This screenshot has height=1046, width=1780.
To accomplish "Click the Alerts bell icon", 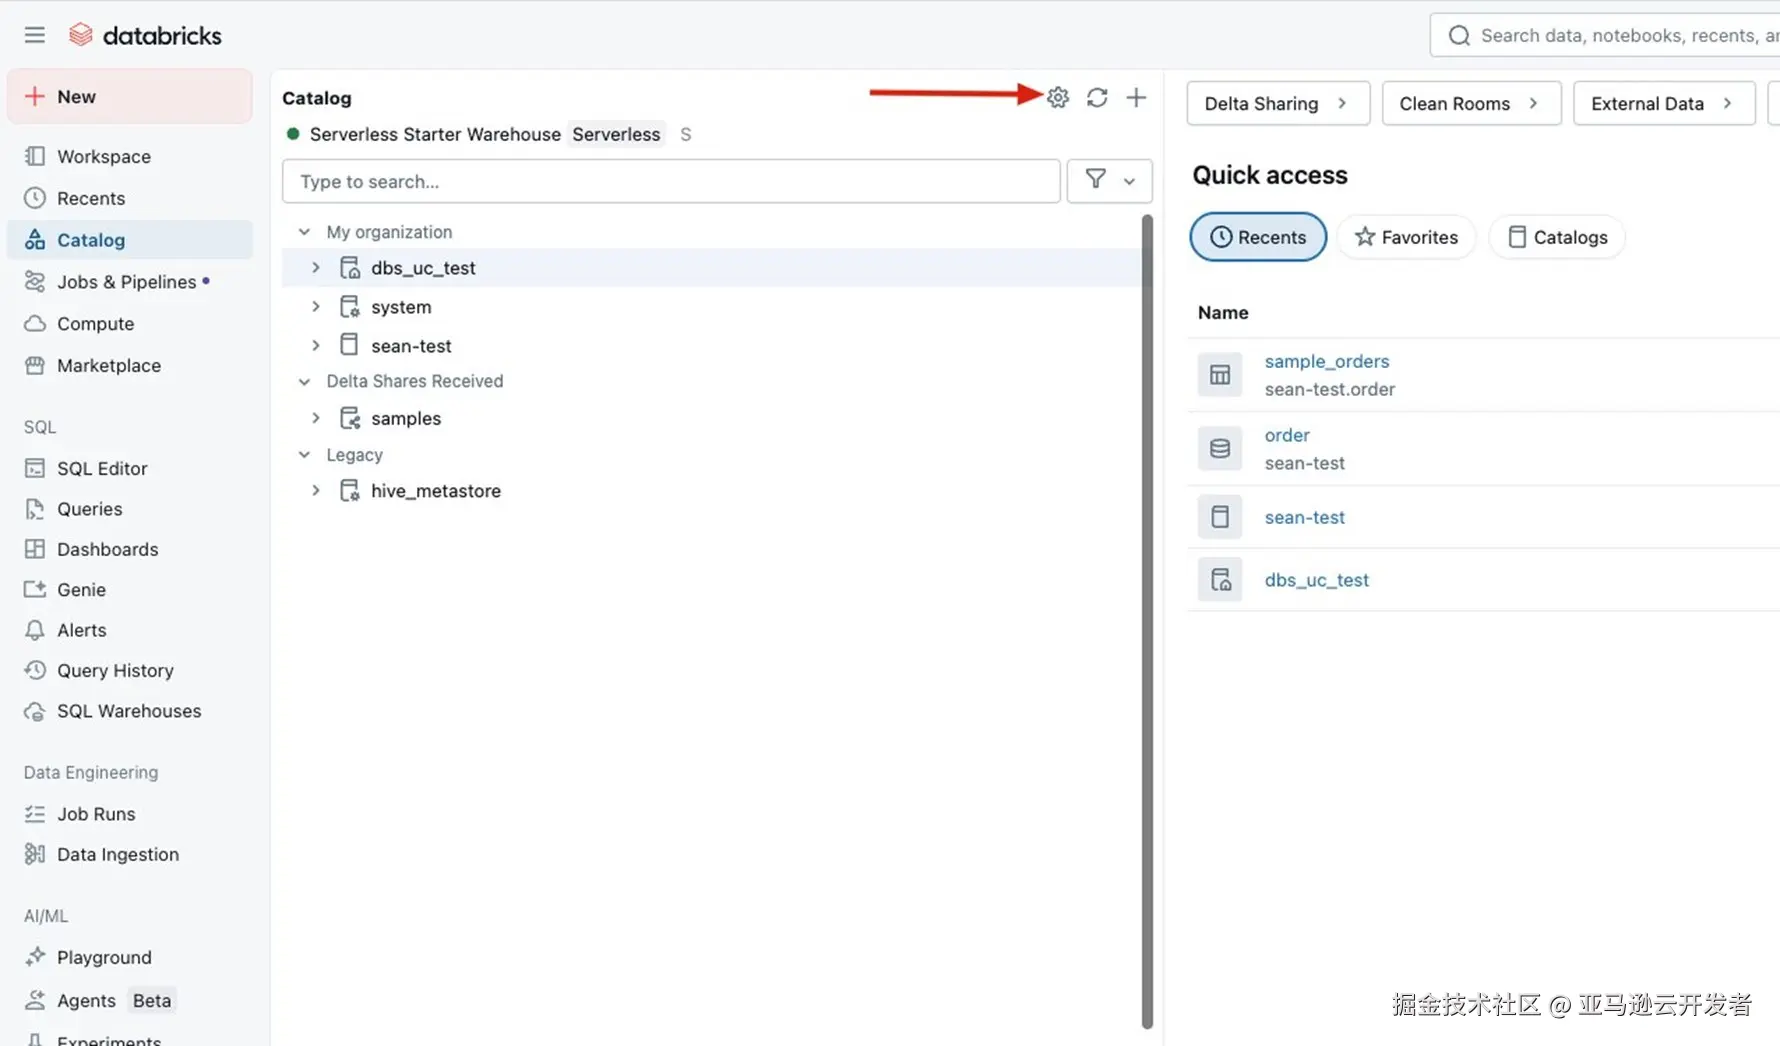I will pos(35,630).
